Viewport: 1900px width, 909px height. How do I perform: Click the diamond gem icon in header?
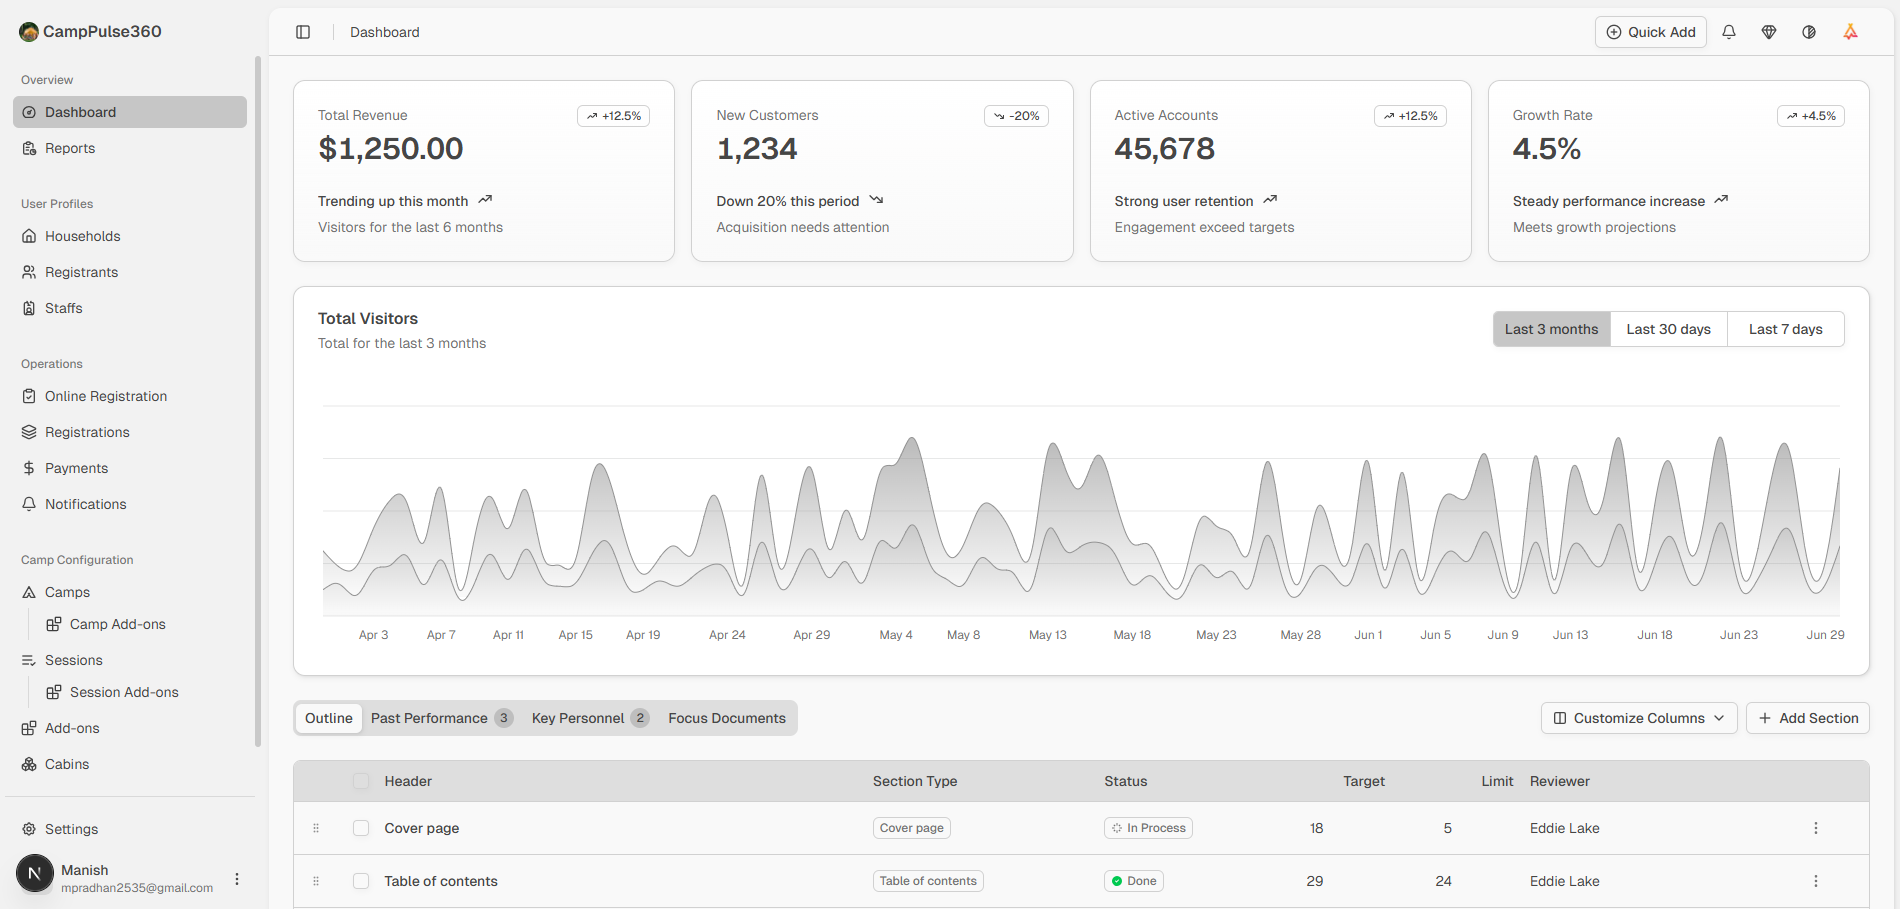1768,32
